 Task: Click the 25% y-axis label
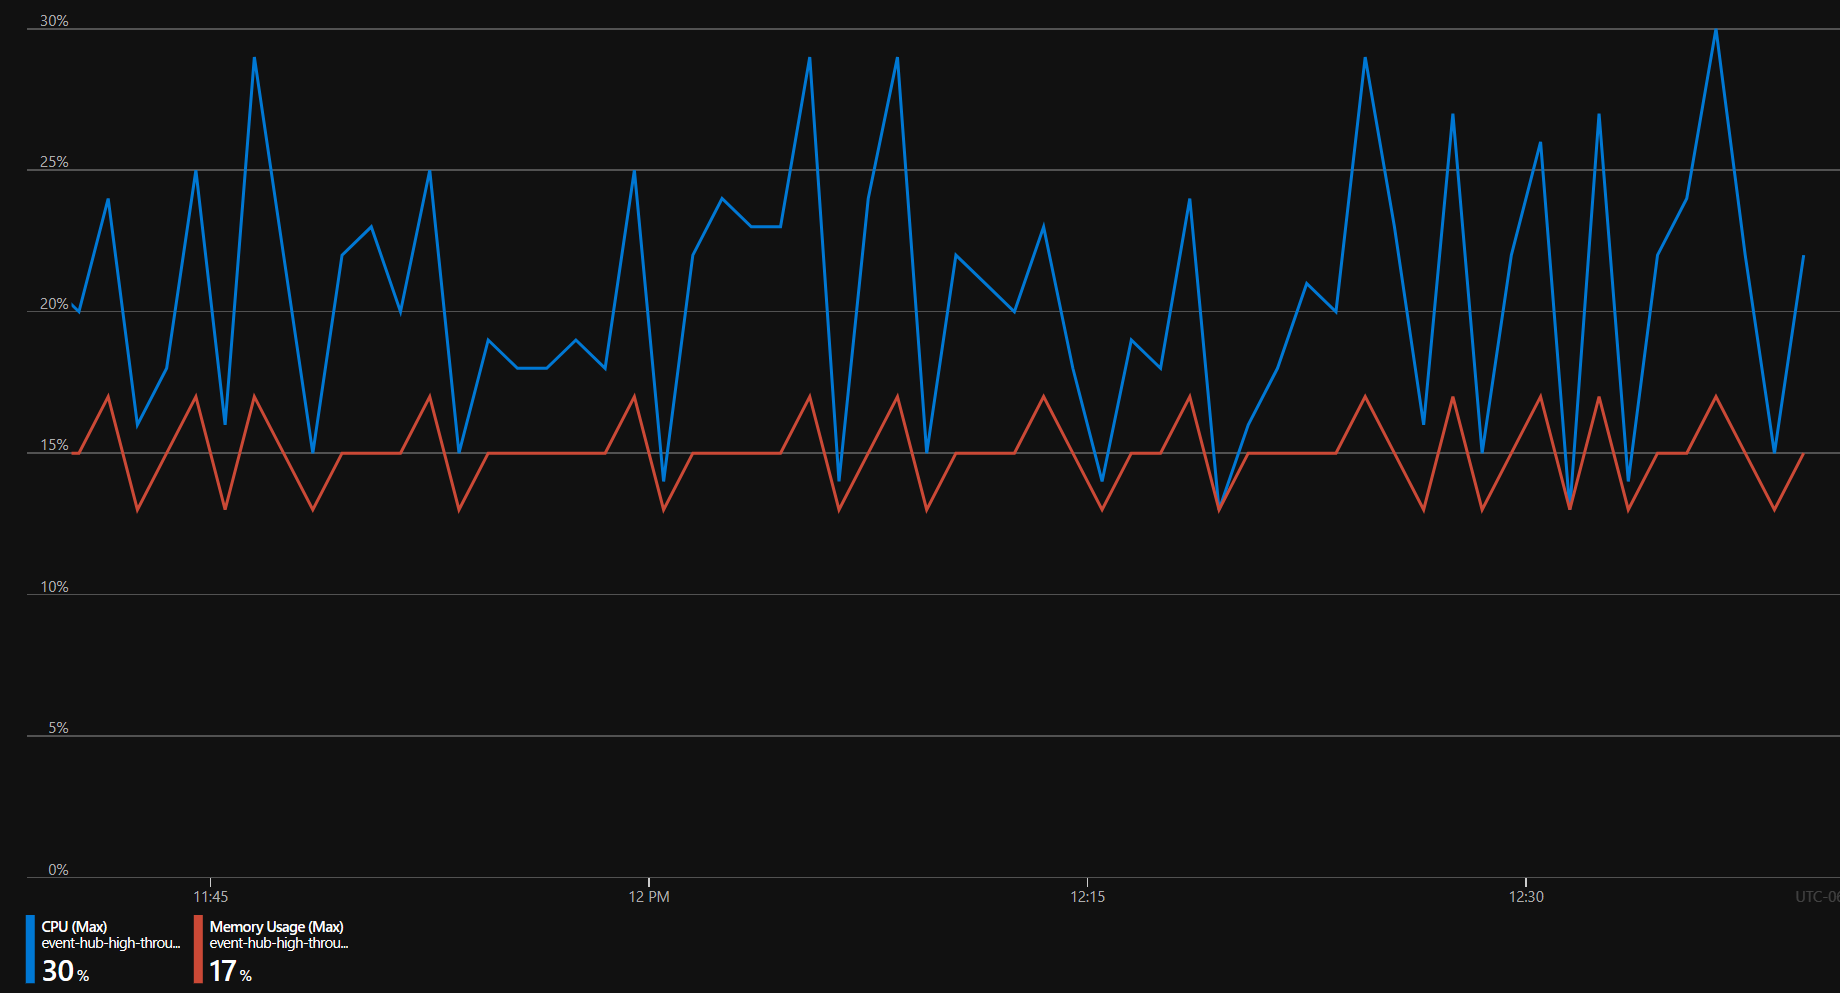tap(54, 162)
